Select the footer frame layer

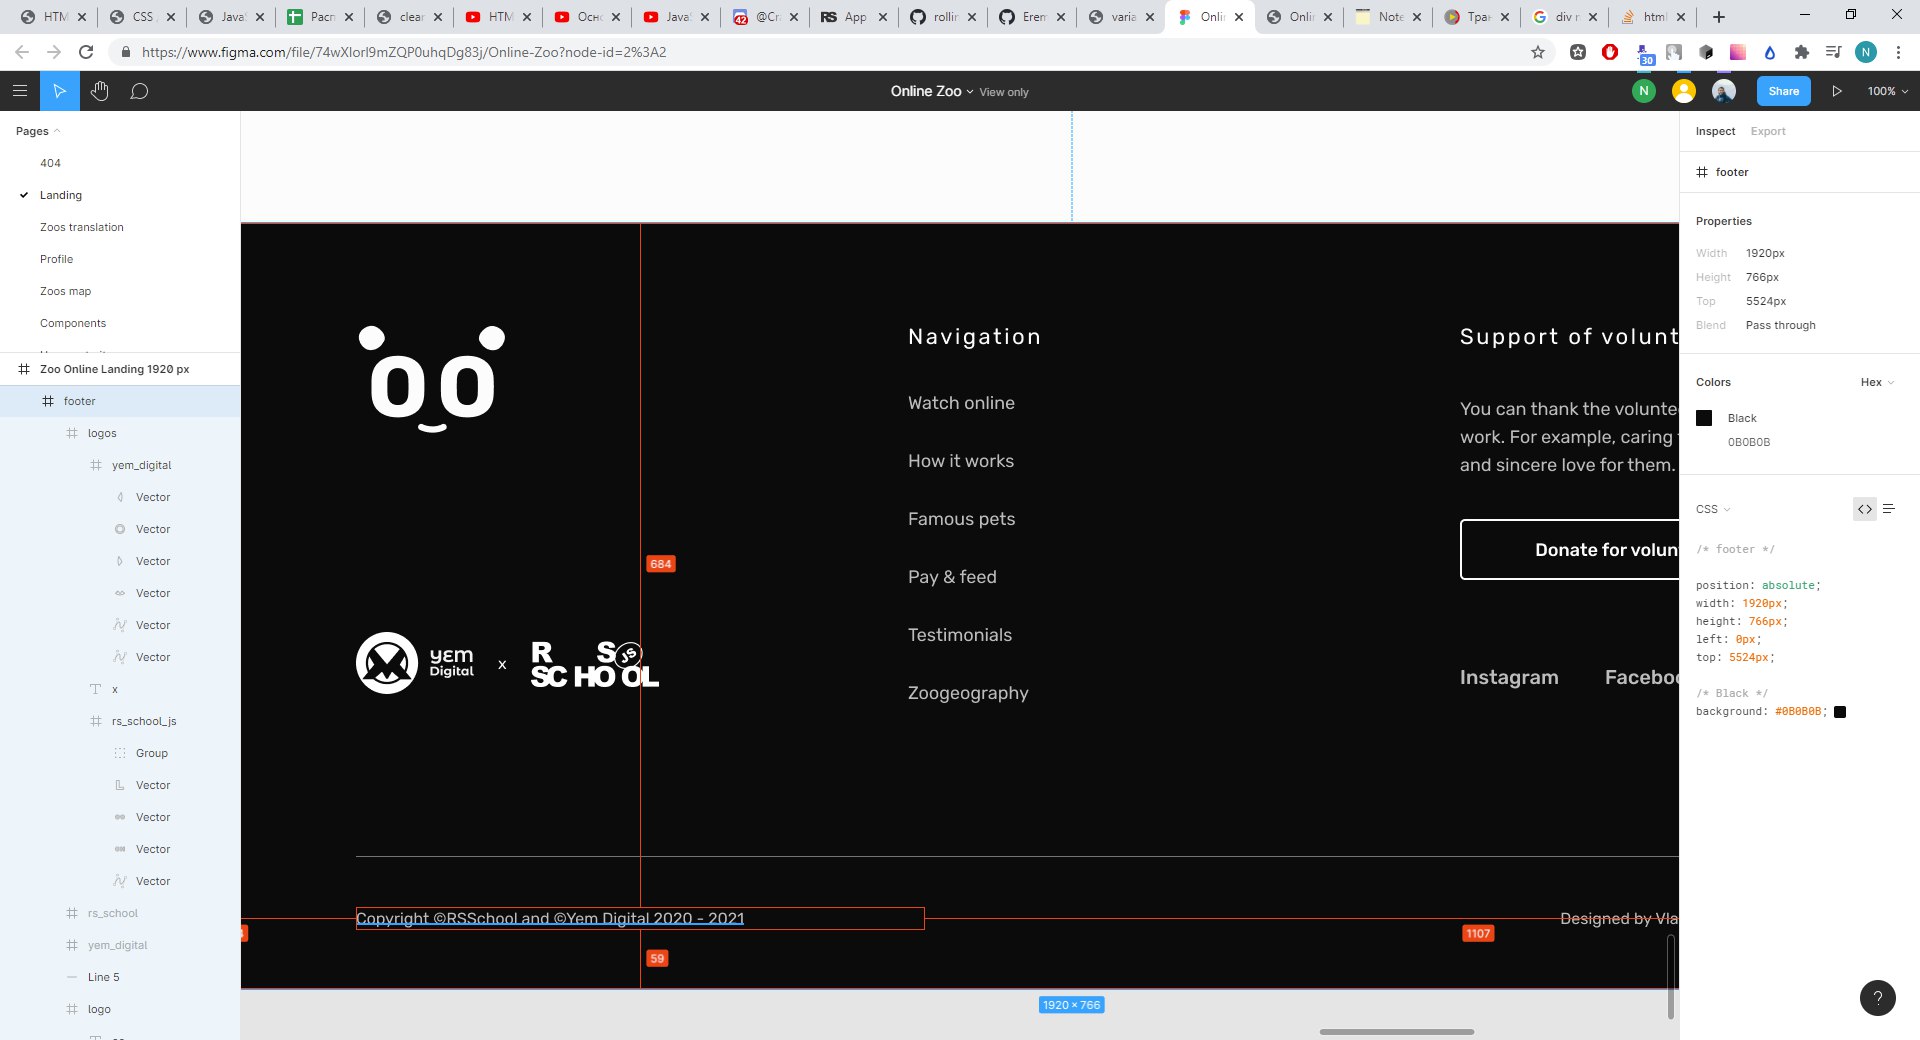[x=120, y=401]
